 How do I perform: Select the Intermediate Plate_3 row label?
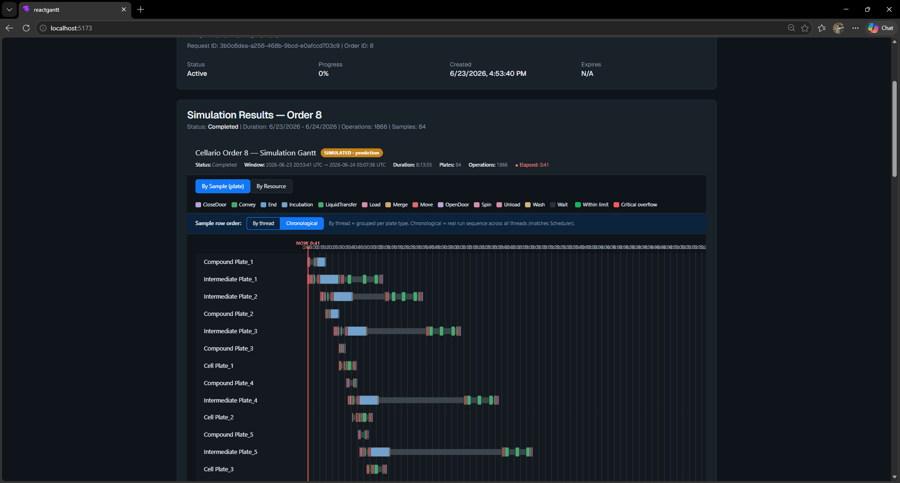230,331
